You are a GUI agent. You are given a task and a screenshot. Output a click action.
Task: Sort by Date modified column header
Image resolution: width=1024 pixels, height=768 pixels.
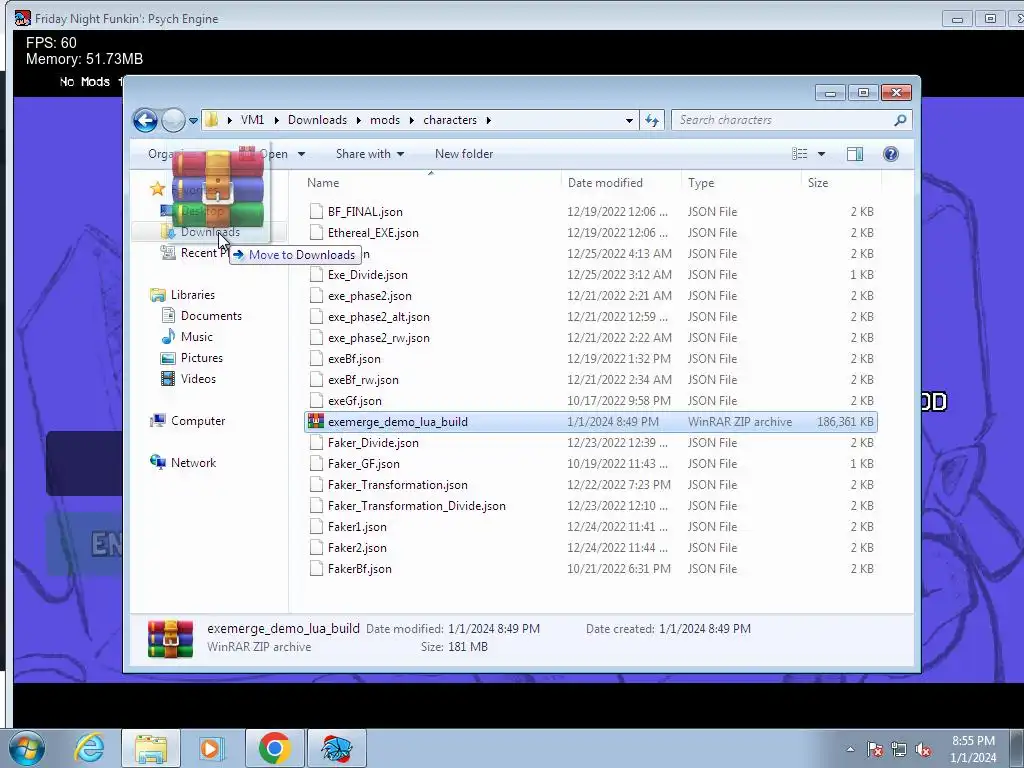(605, 183)
